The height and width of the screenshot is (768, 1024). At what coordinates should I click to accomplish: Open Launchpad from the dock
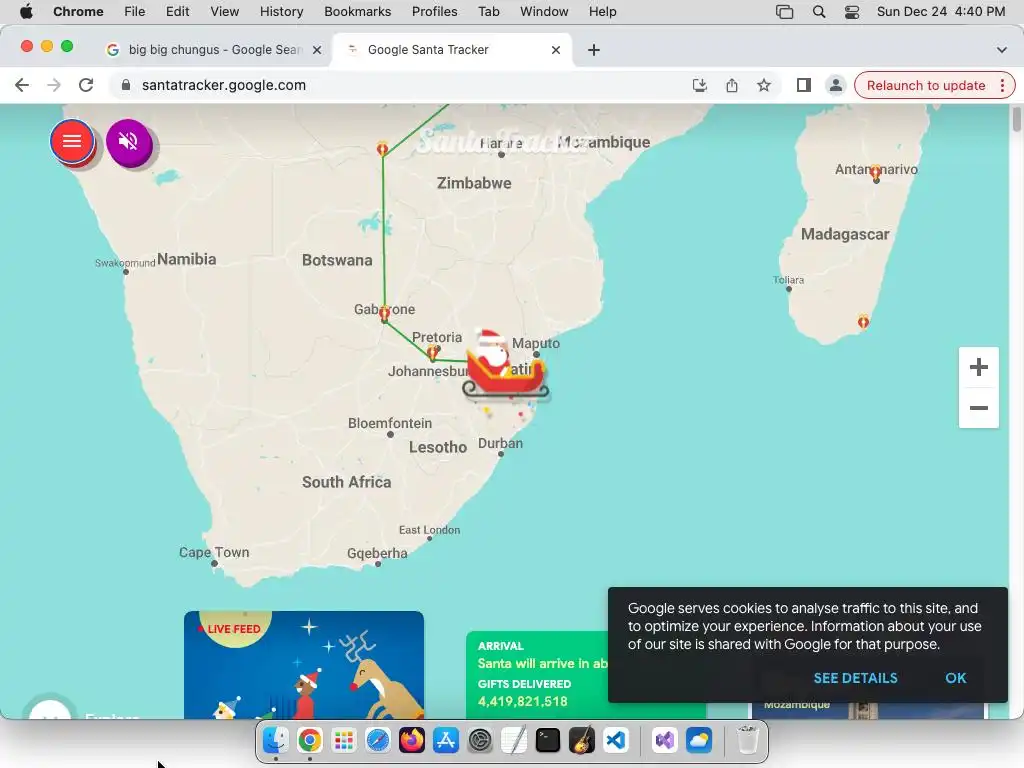[344, 740]
